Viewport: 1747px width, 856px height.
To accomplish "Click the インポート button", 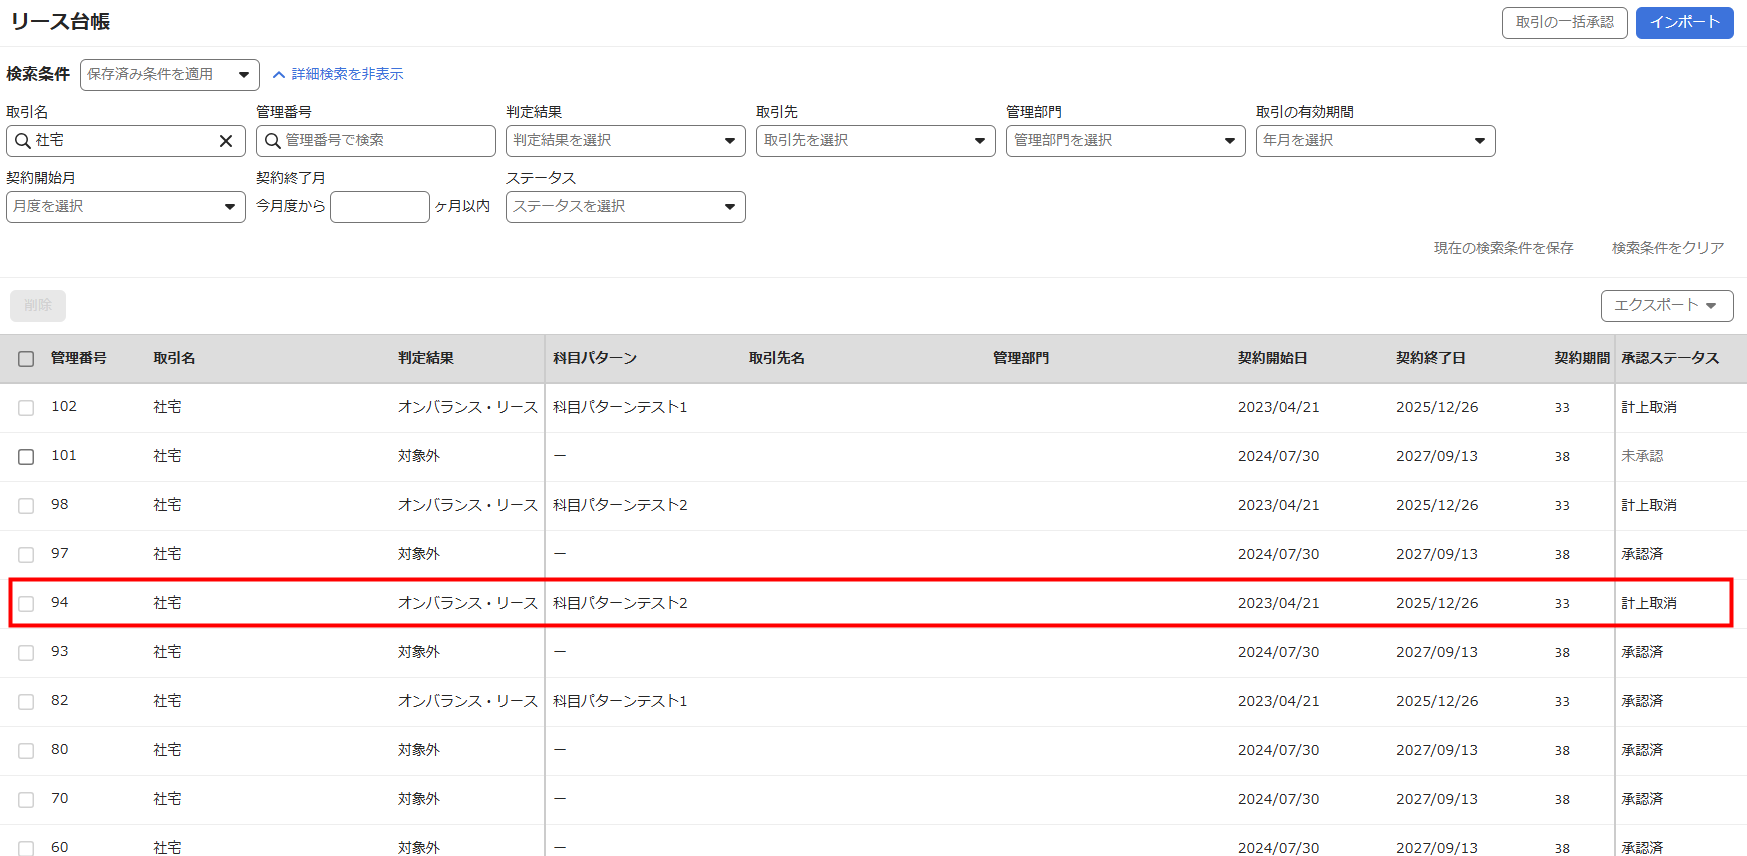I will (x=1684, y=23).
